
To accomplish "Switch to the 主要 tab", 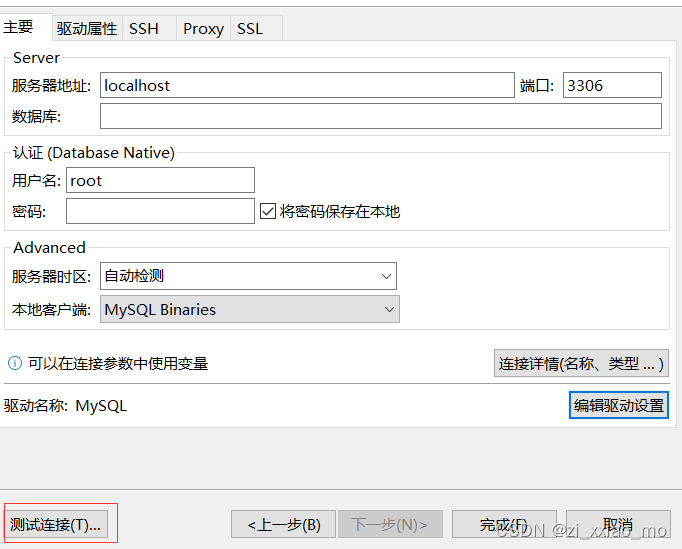I will click(25, 27).
